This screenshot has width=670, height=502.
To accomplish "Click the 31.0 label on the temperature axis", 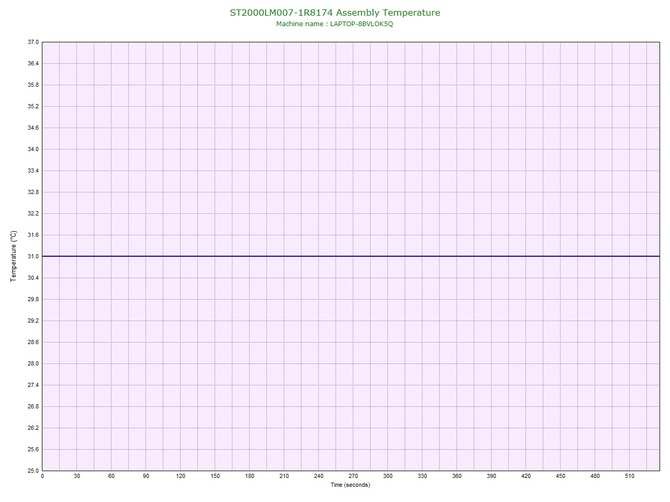I will (x=32, y=257).
